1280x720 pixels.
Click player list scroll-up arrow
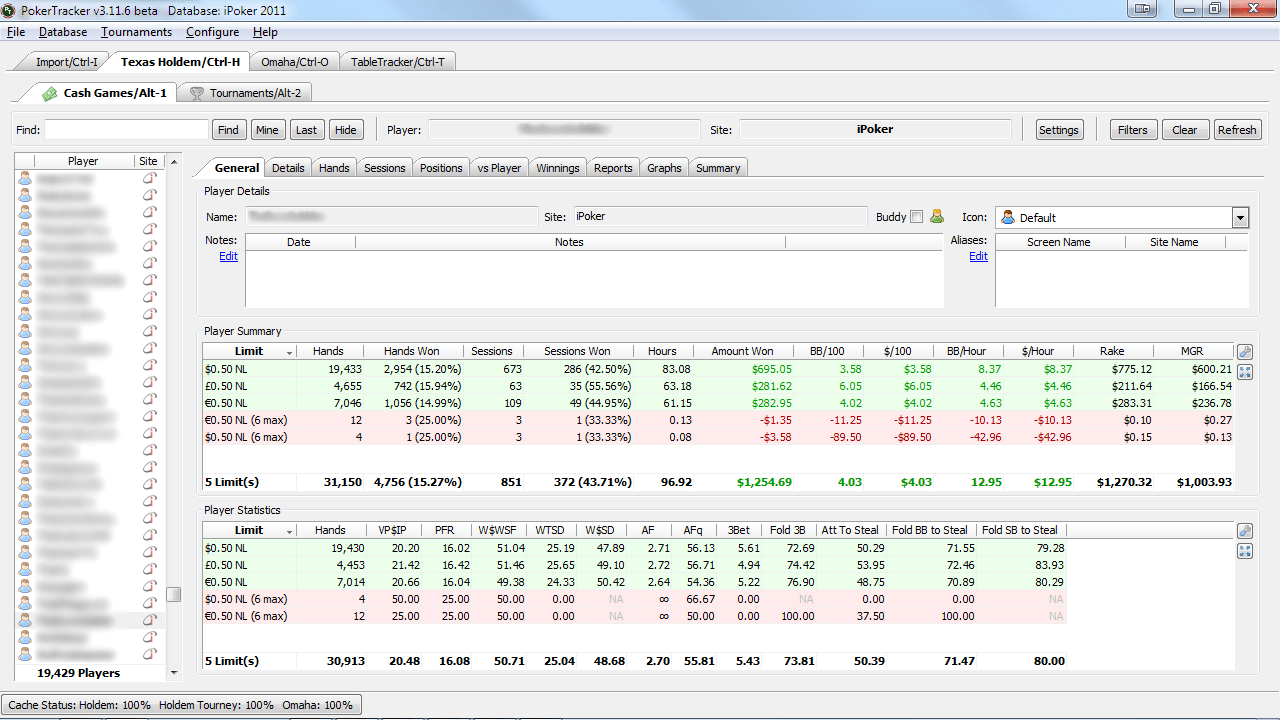174,161
